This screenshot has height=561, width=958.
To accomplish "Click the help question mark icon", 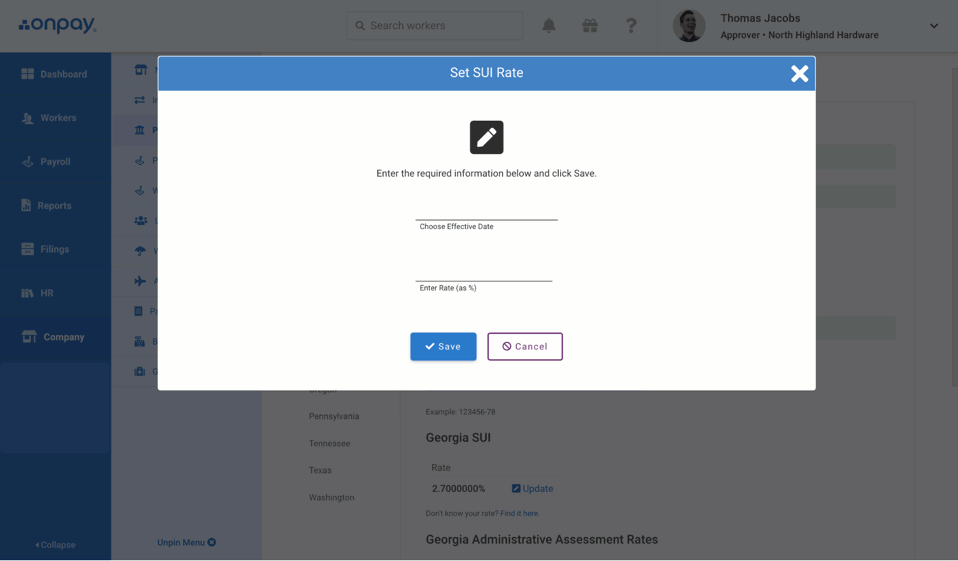I will coord(631,26).
